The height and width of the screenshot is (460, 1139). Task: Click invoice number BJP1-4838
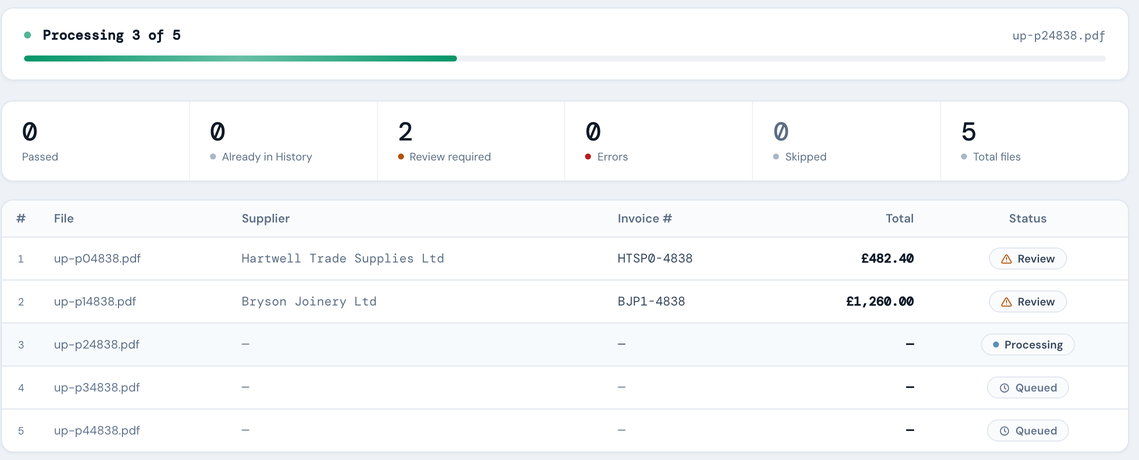tap(652, 302)
